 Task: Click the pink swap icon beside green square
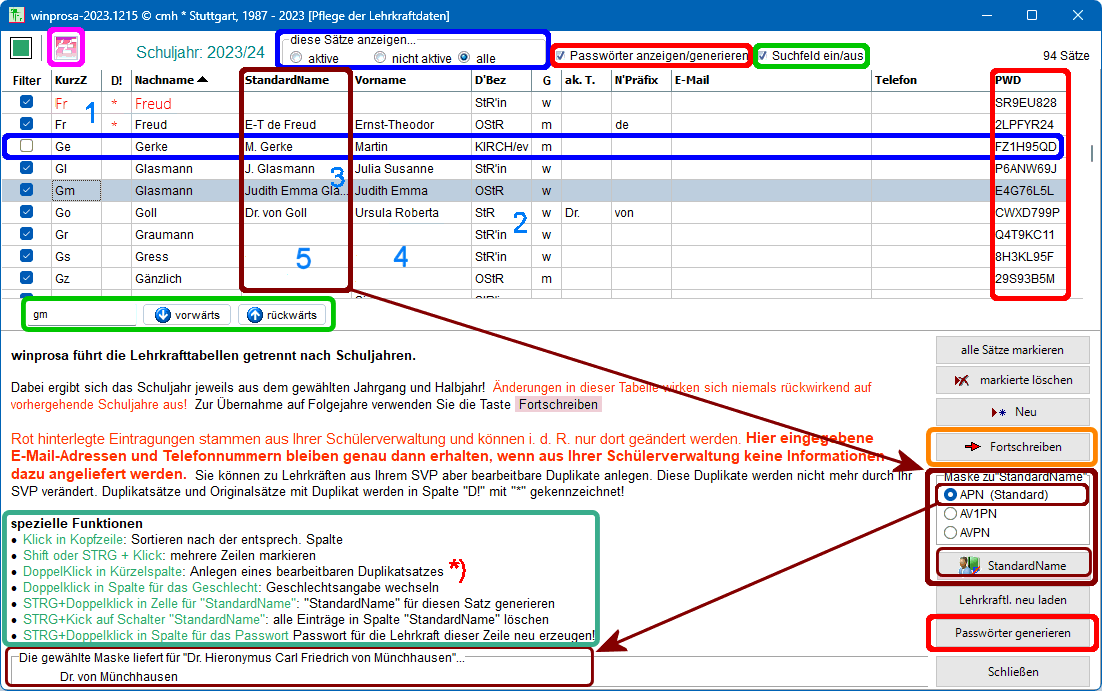67,48
